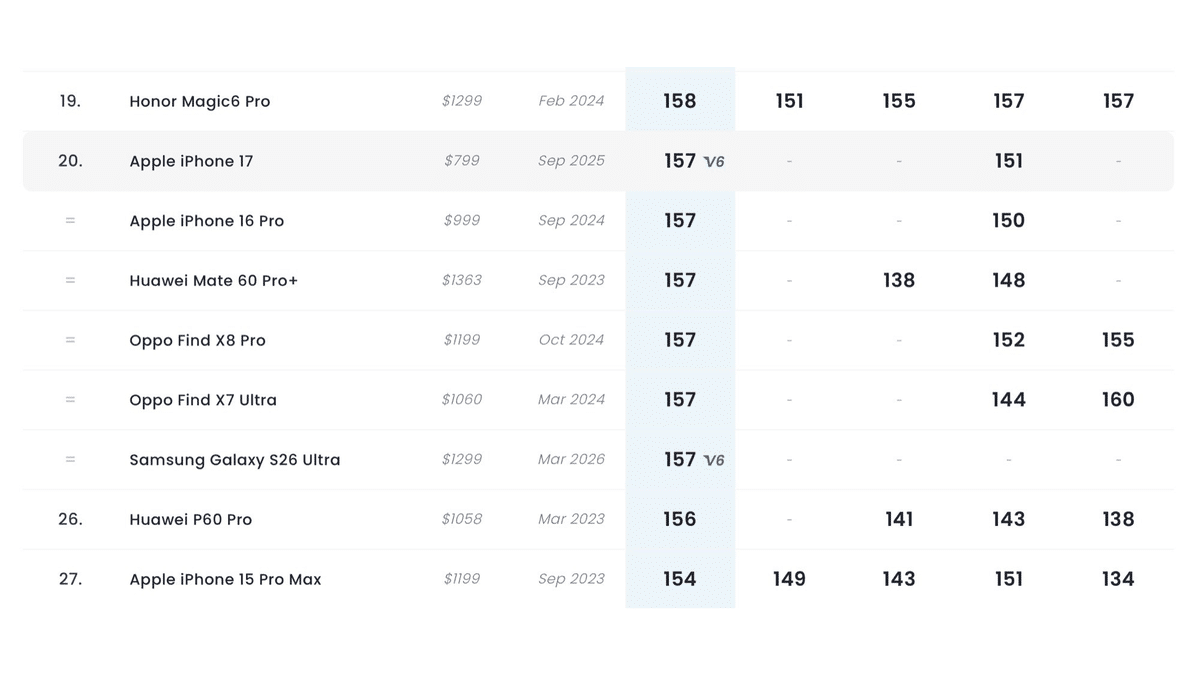Click the 156 score of Huawei P60 Pro

point(680,519)
